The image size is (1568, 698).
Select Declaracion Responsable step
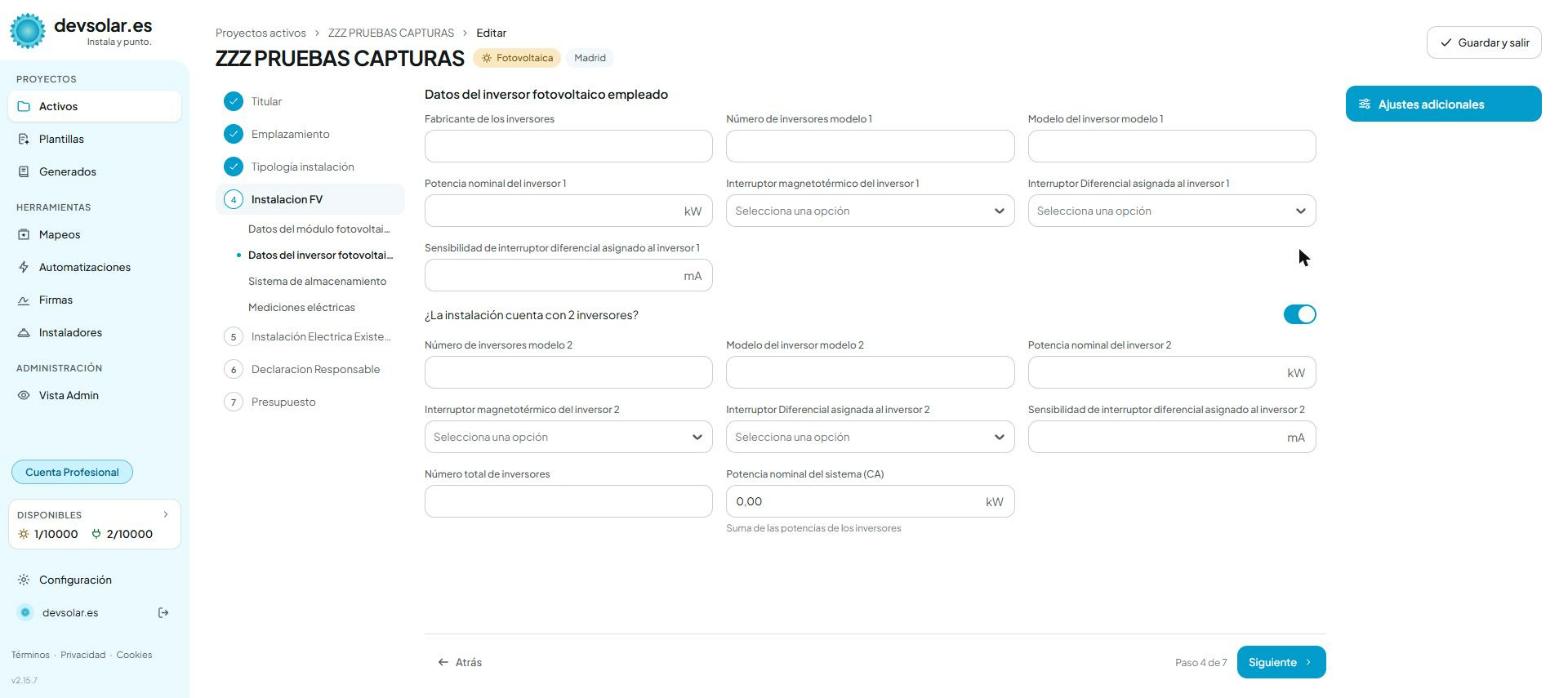point(315,369)
